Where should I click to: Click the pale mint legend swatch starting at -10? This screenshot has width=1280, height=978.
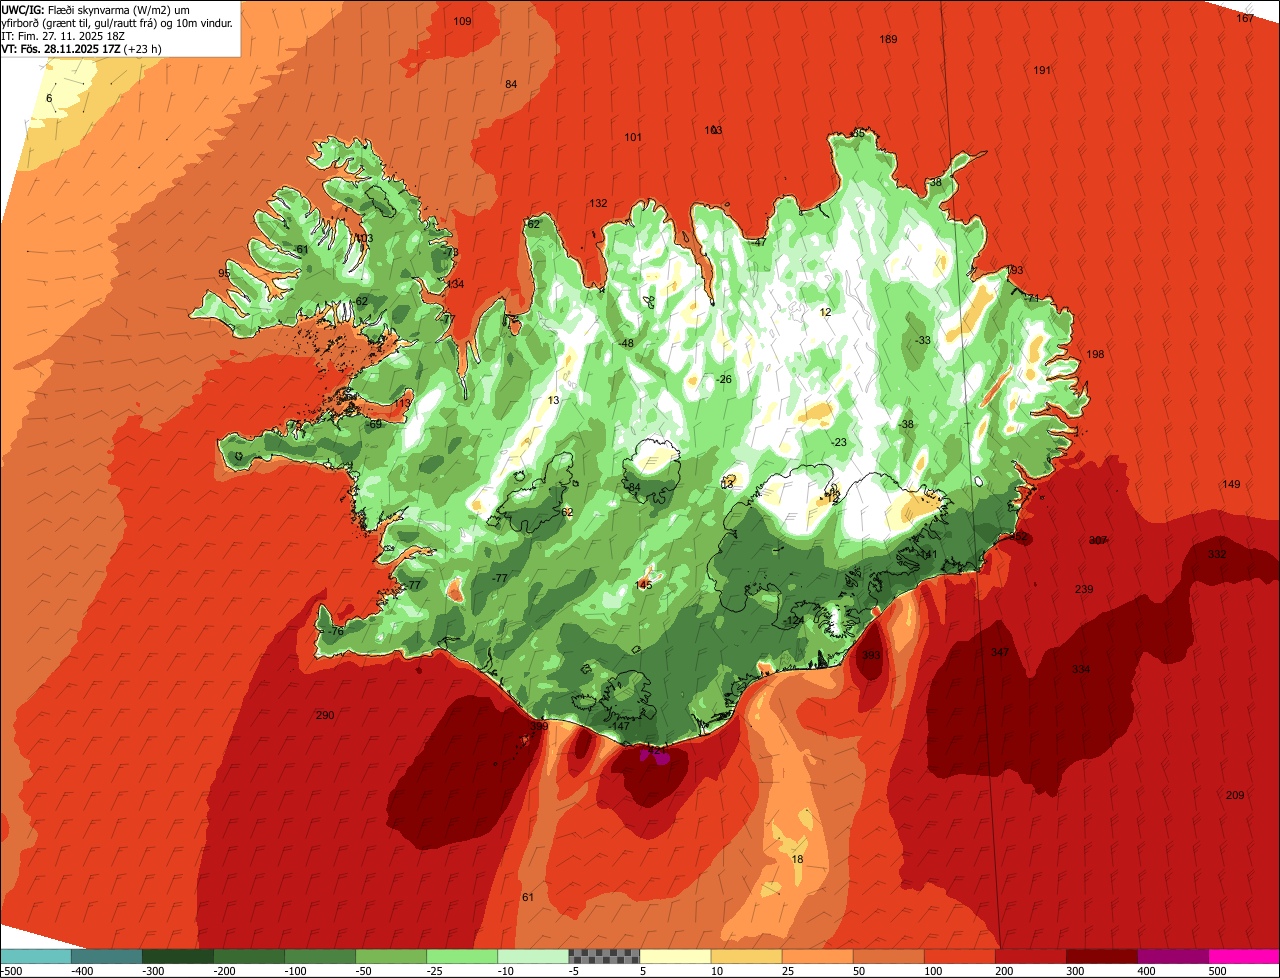pos(533,956)
